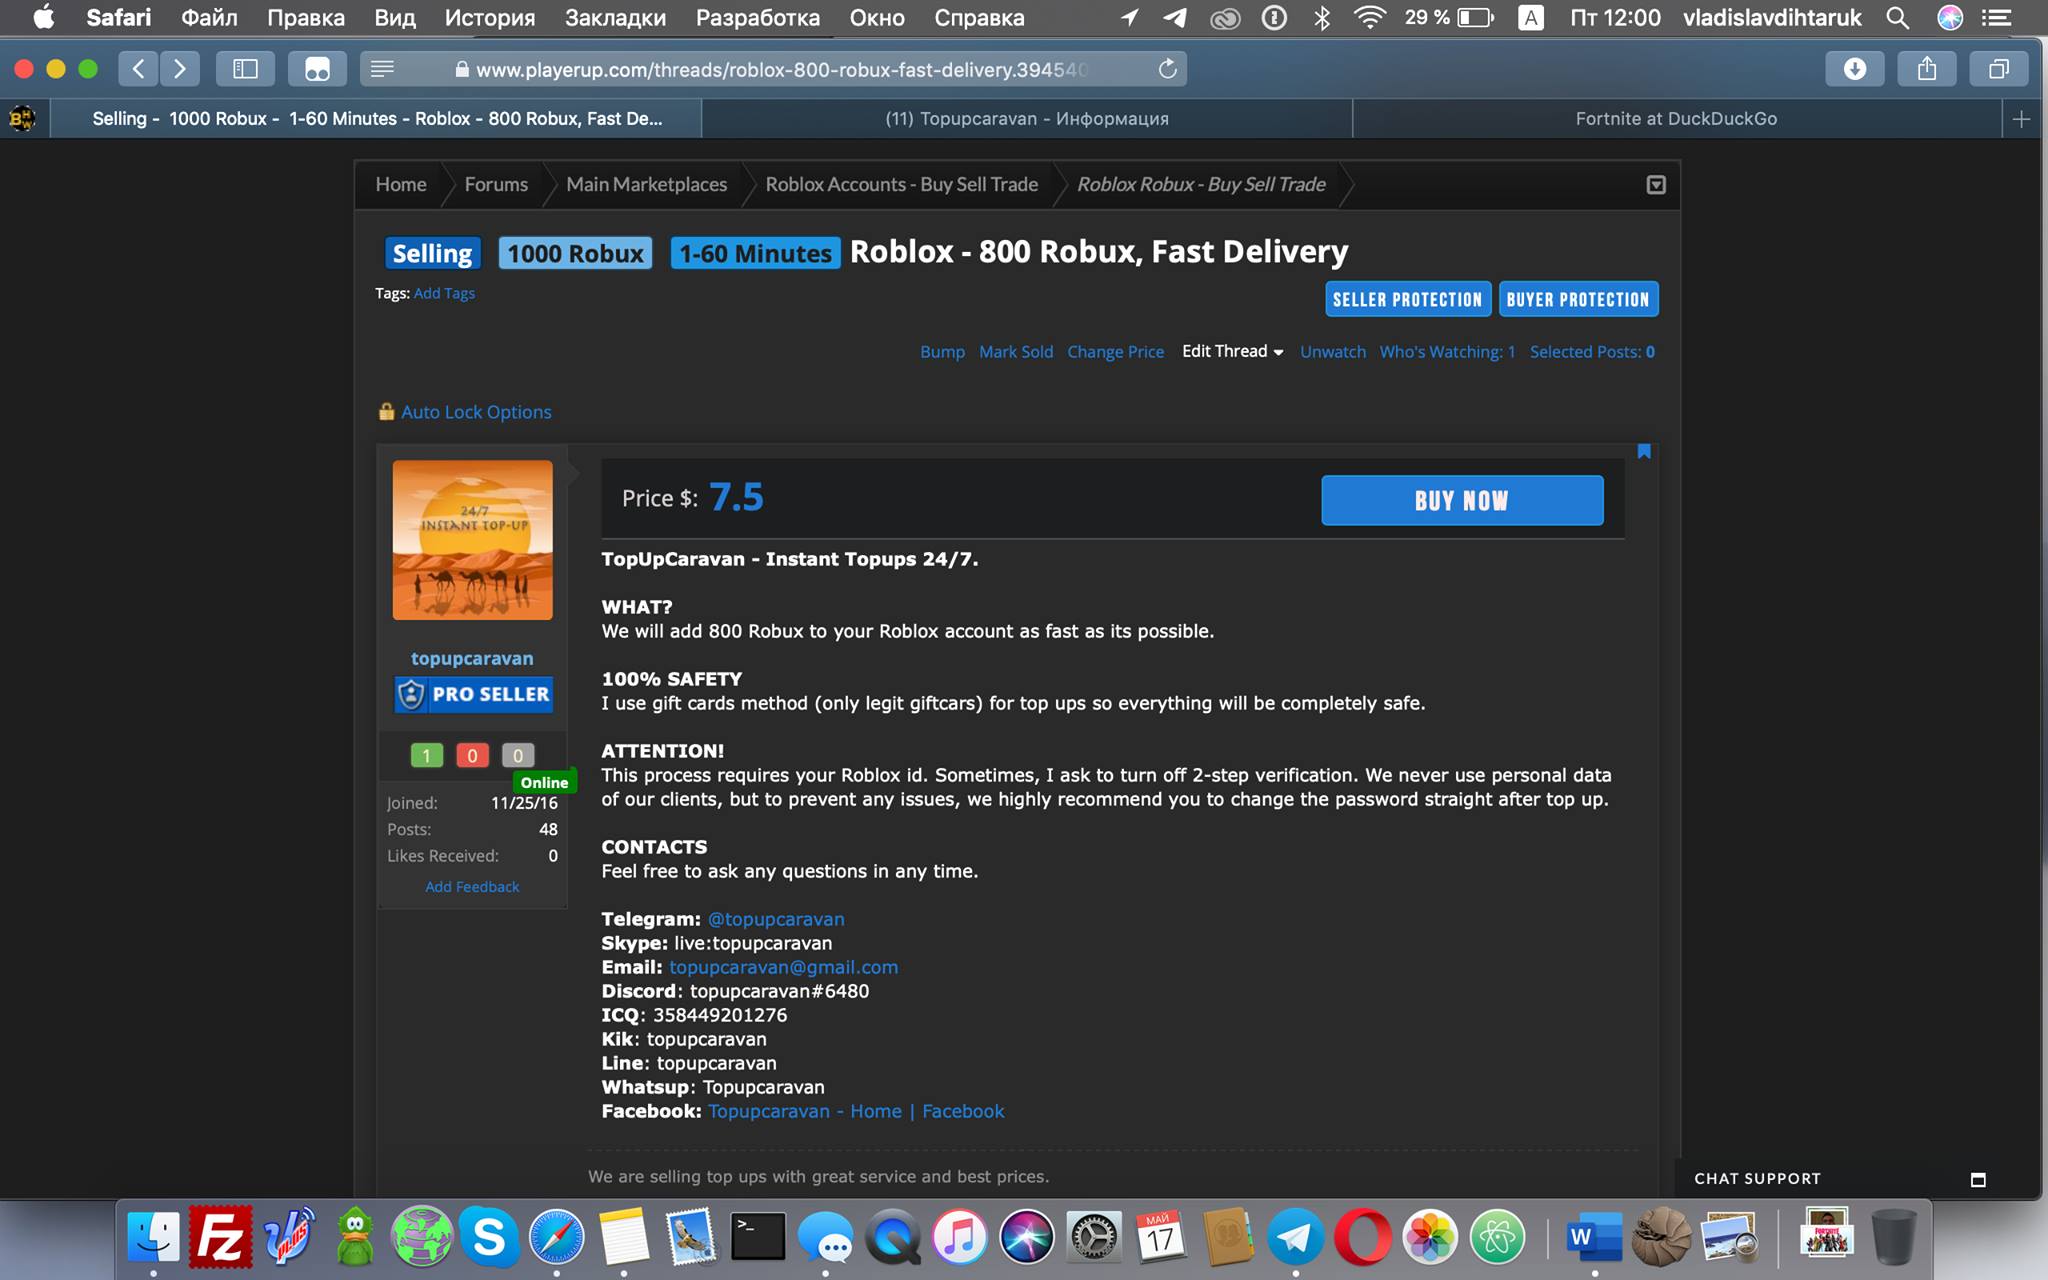Open FileZilla from the dock

tap(221, 1237)
